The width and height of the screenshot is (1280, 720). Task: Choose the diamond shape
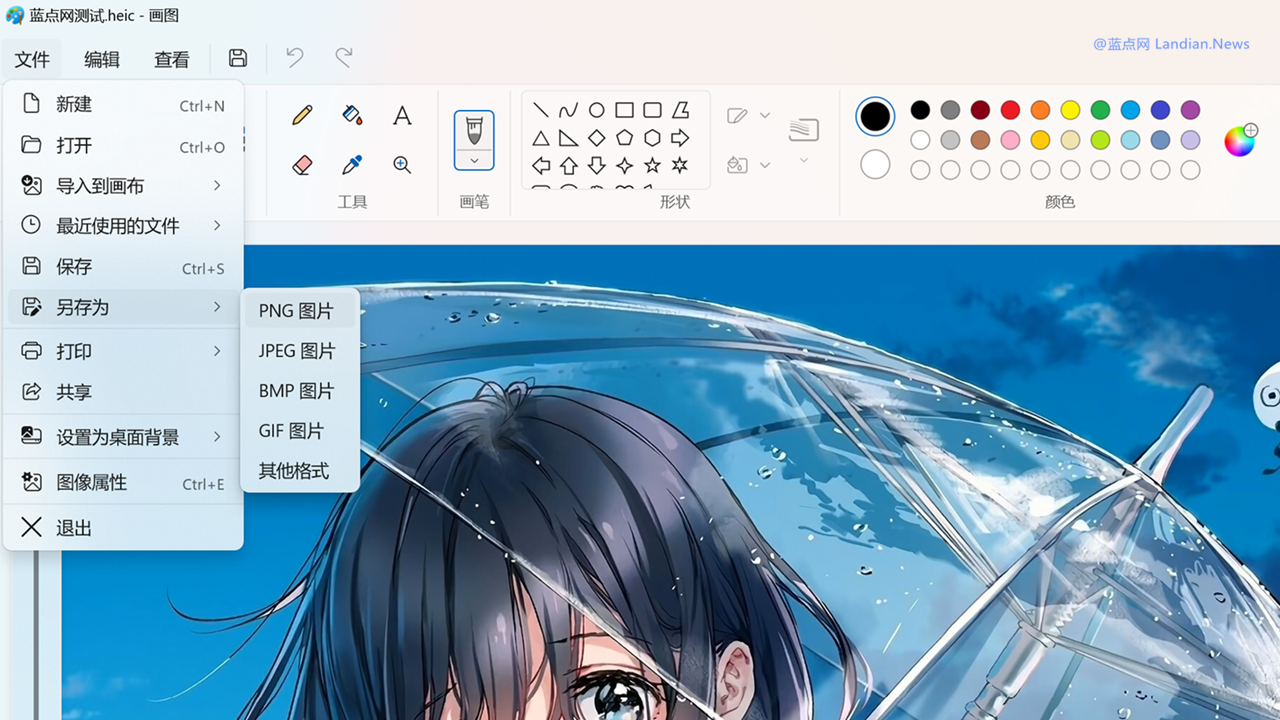tap(597, 138)
